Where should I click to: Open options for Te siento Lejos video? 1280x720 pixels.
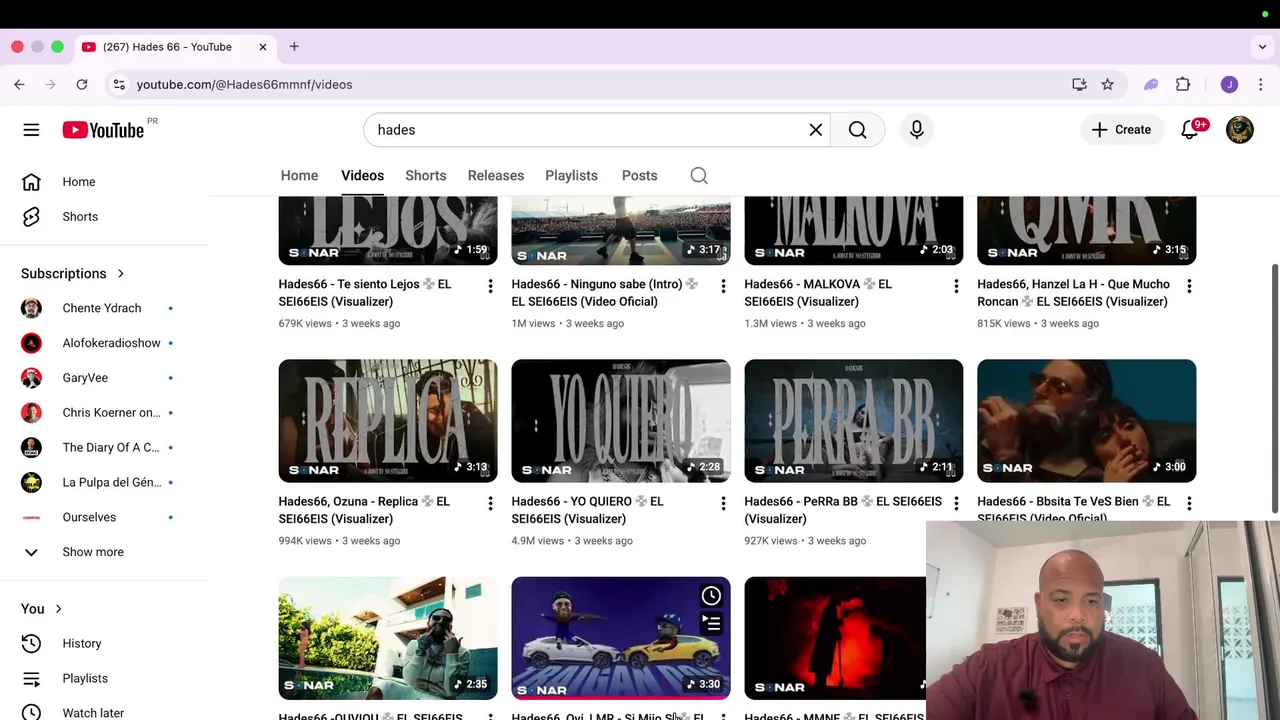tap(490, 286)
